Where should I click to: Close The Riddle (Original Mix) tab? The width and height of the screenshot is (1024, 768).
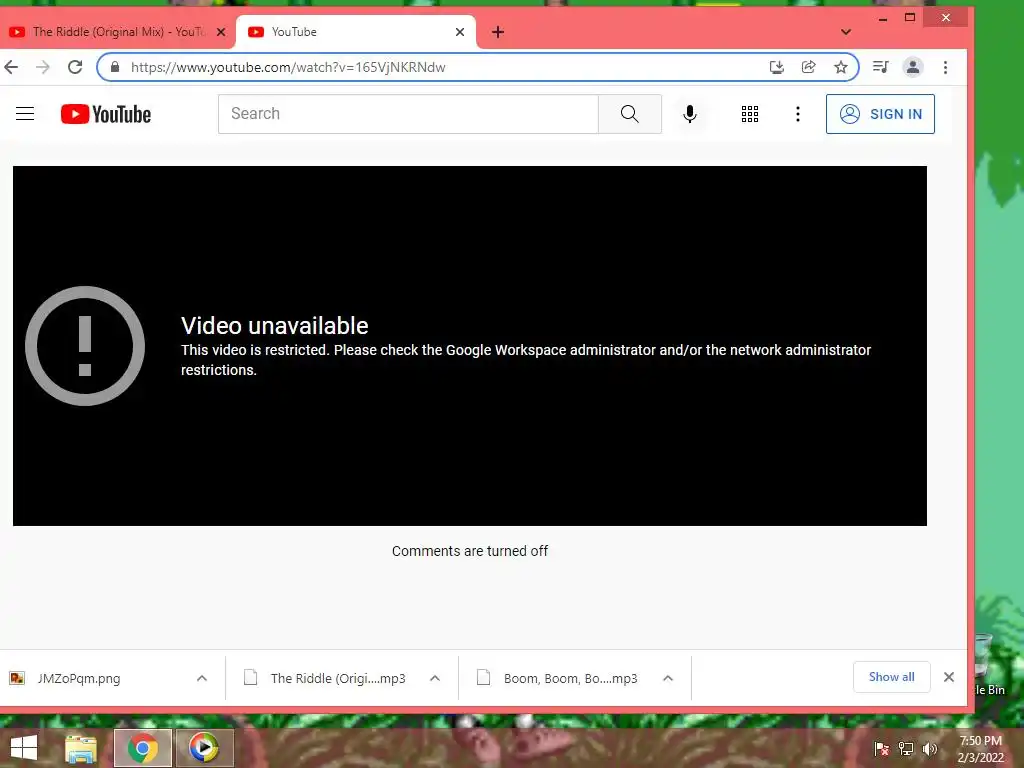pos(221,32)
